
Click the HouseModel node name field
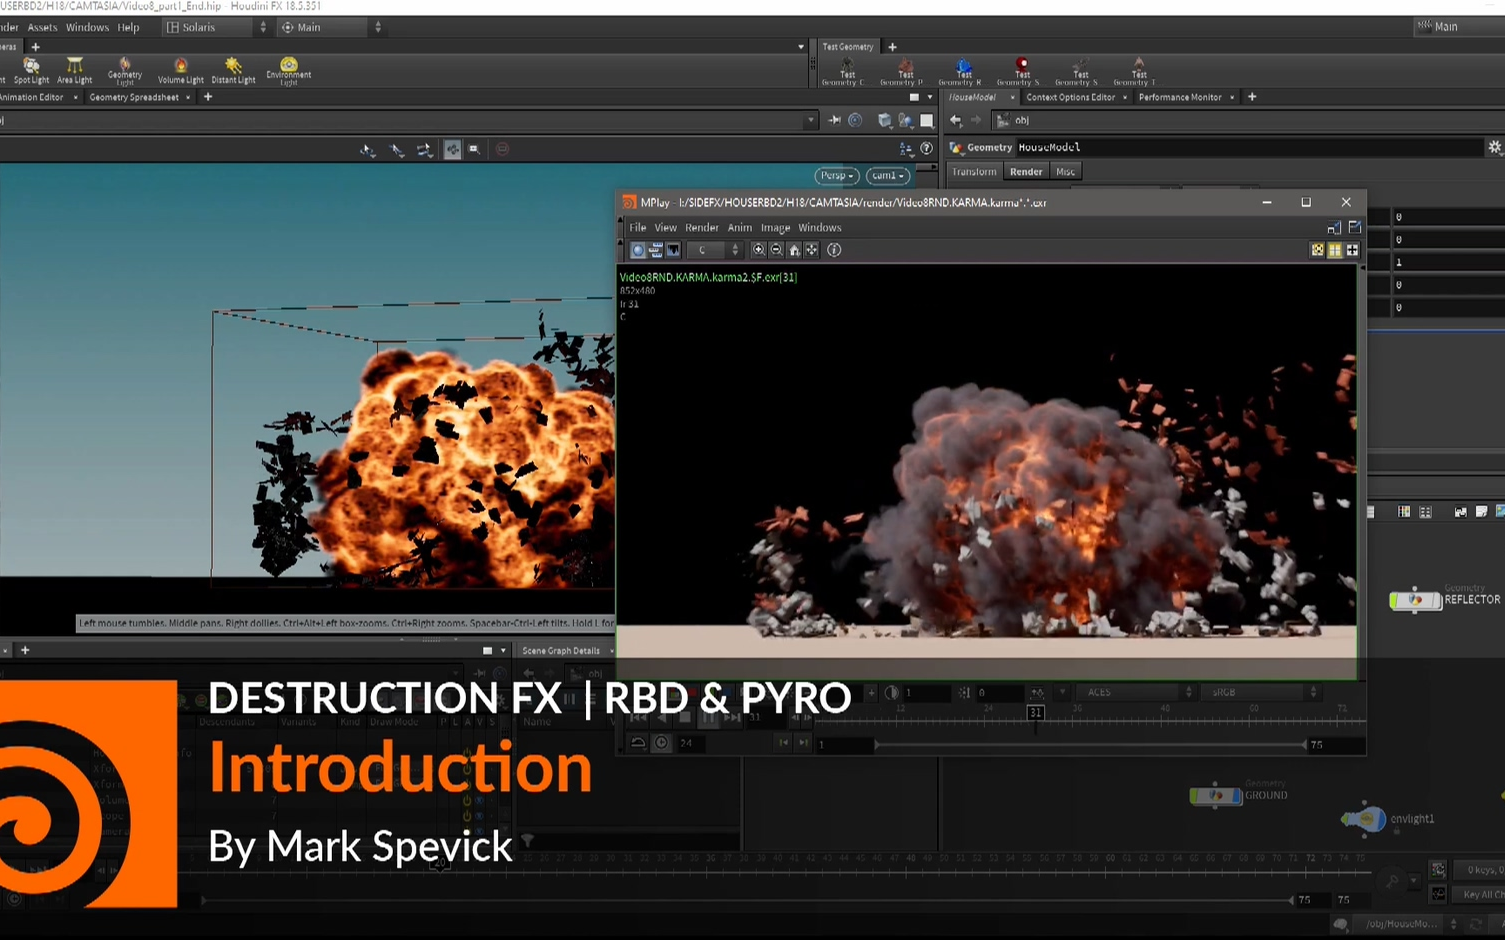click(1248, 147)
